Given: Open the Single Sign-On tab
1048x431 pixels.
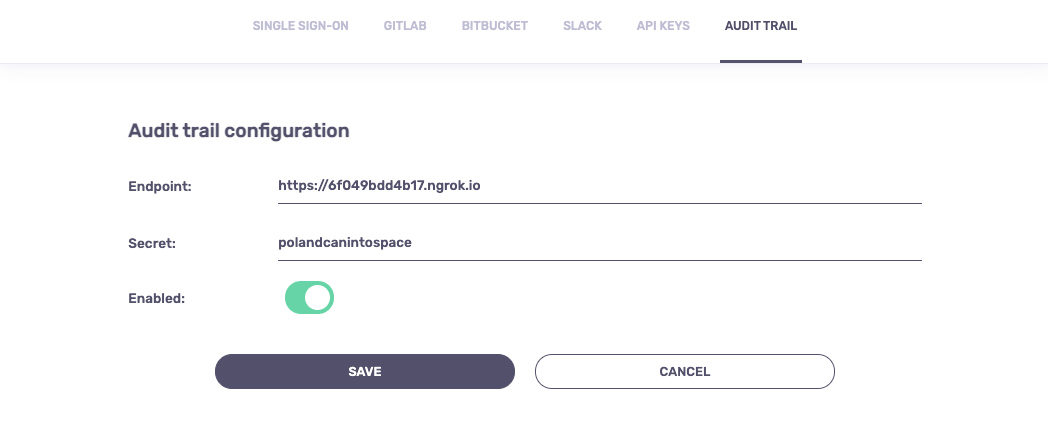Looking at the screenshot, I should pos(300,26).
